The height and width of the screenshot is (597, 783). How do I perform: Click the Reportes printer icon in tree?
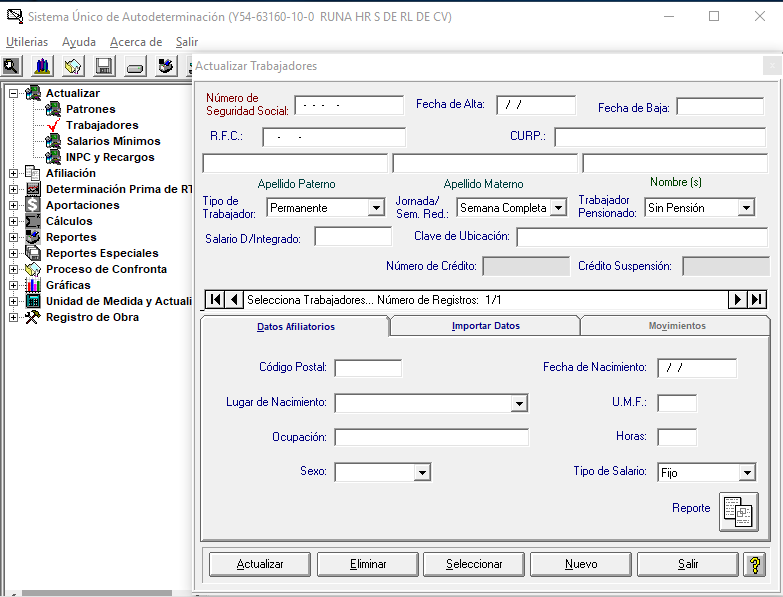pos(32,237)
